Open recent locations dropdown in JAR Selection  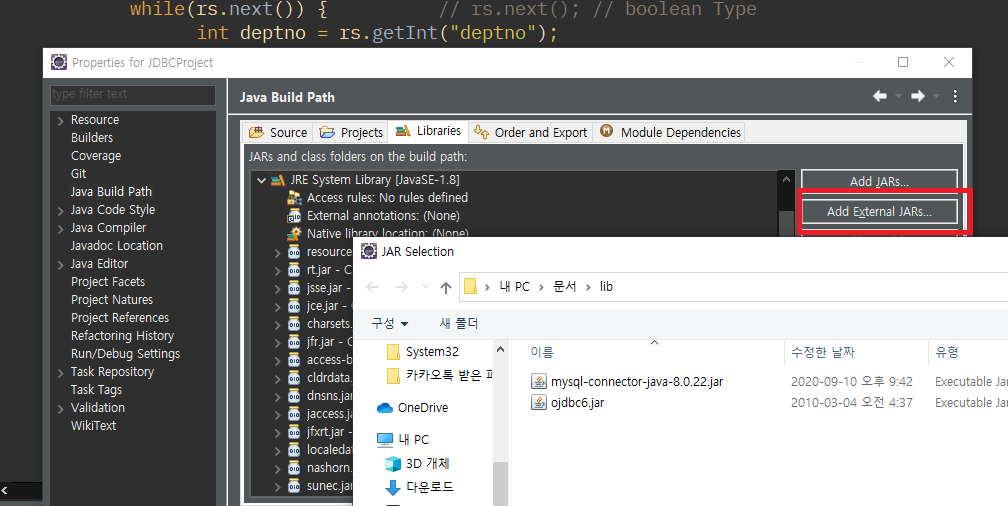(x=424, y=287)
